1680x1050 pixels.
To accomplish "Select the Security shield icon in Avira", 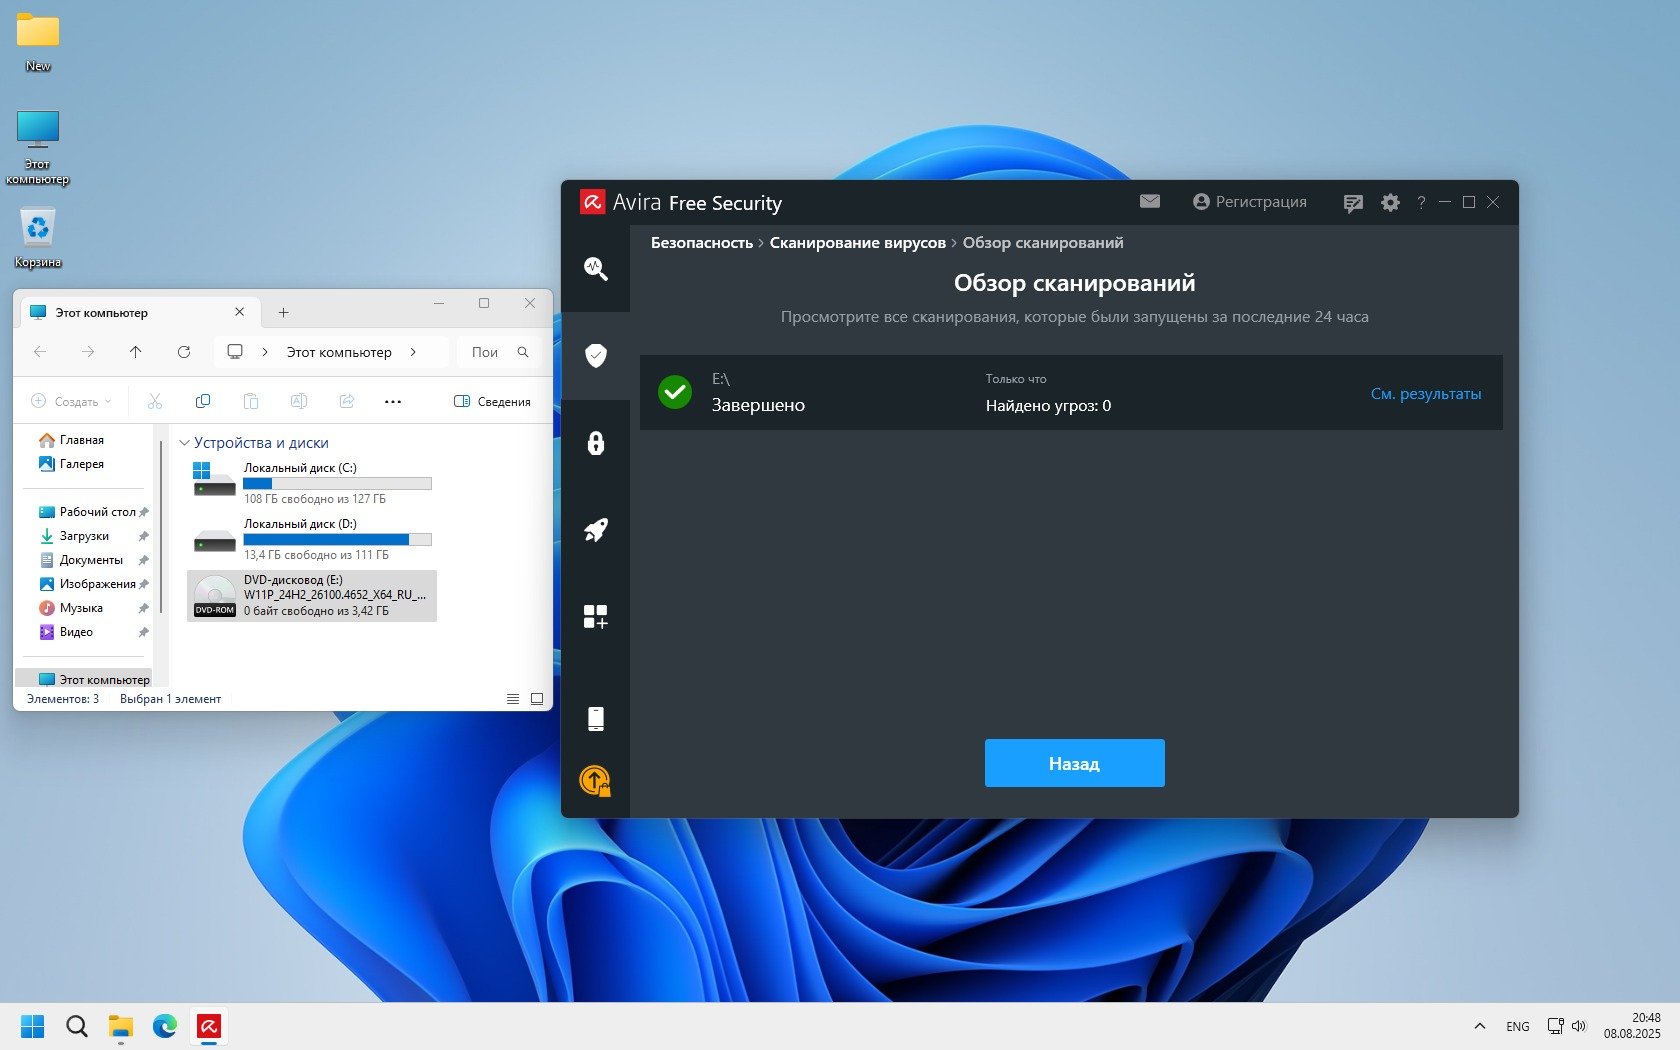I will [x=595, y=355].
